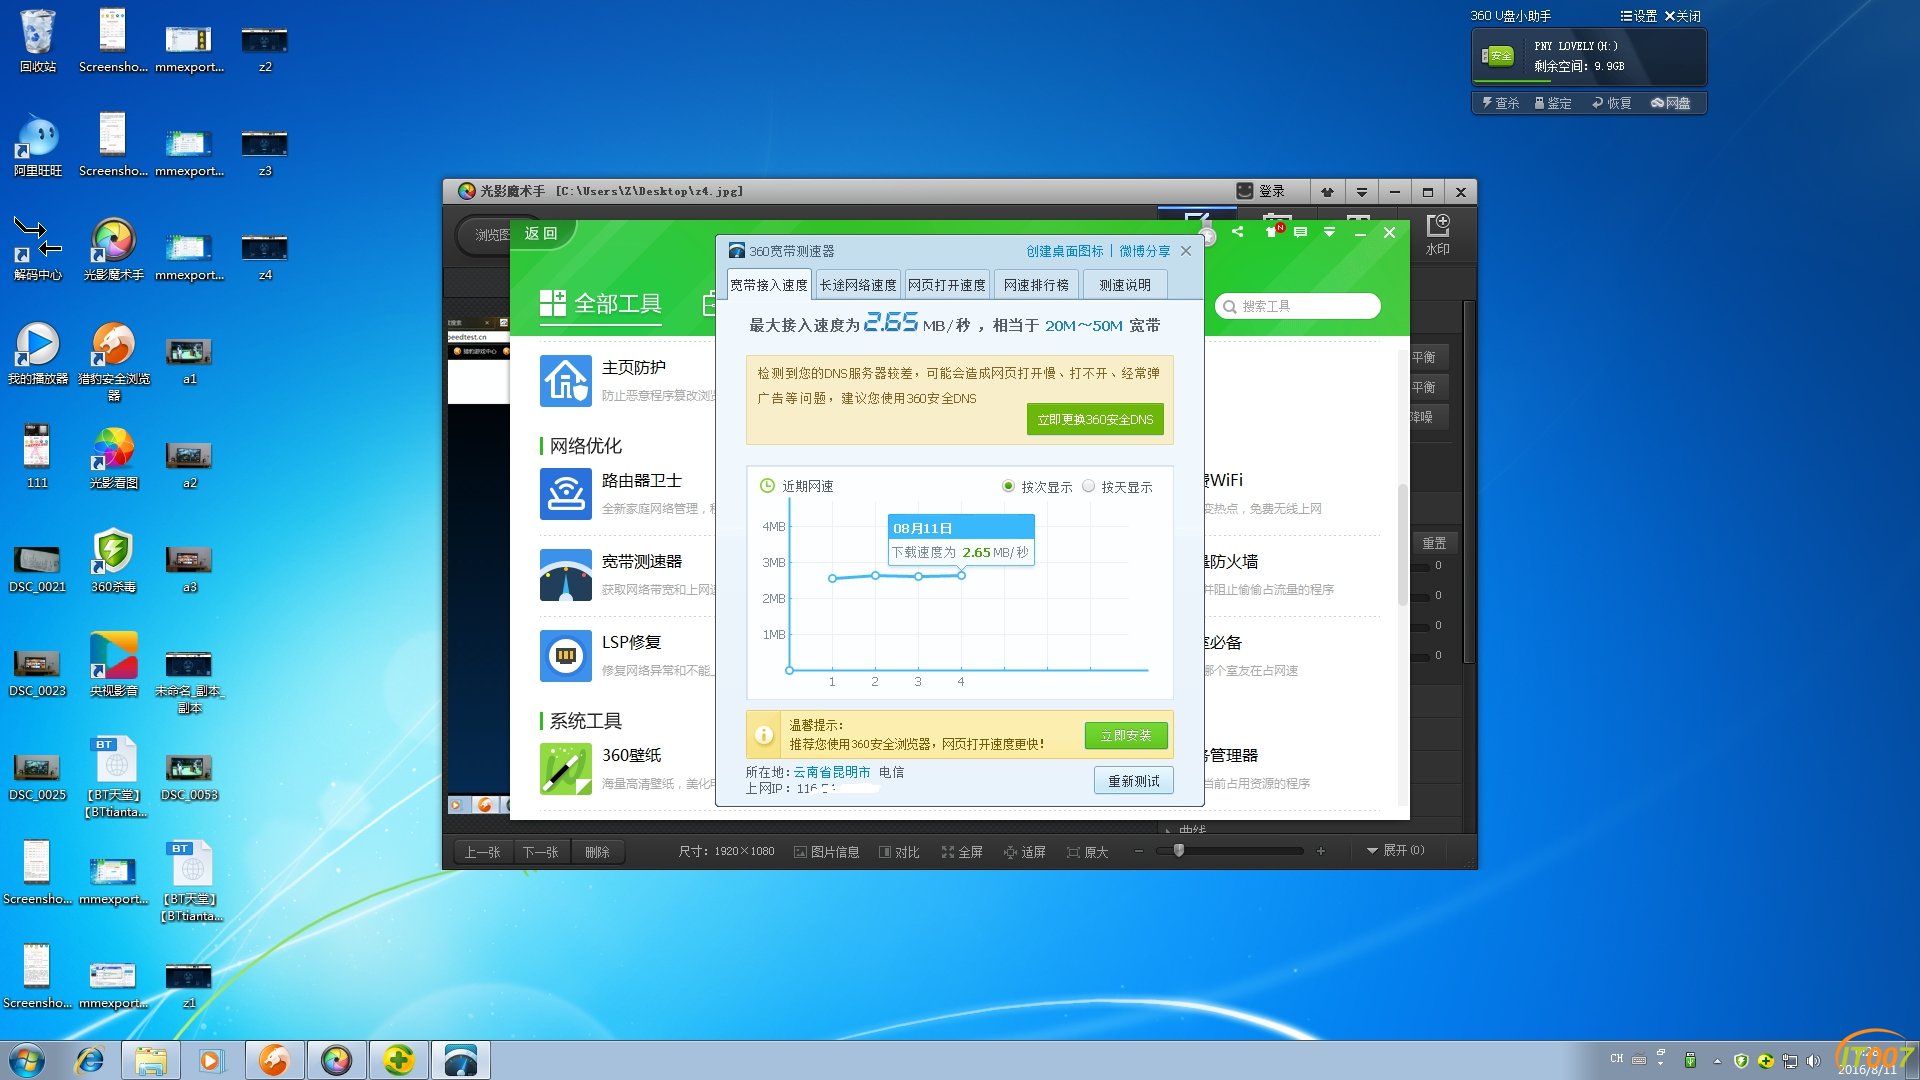
Task: Open the network tray icon
Action: pos(1789,1061)
